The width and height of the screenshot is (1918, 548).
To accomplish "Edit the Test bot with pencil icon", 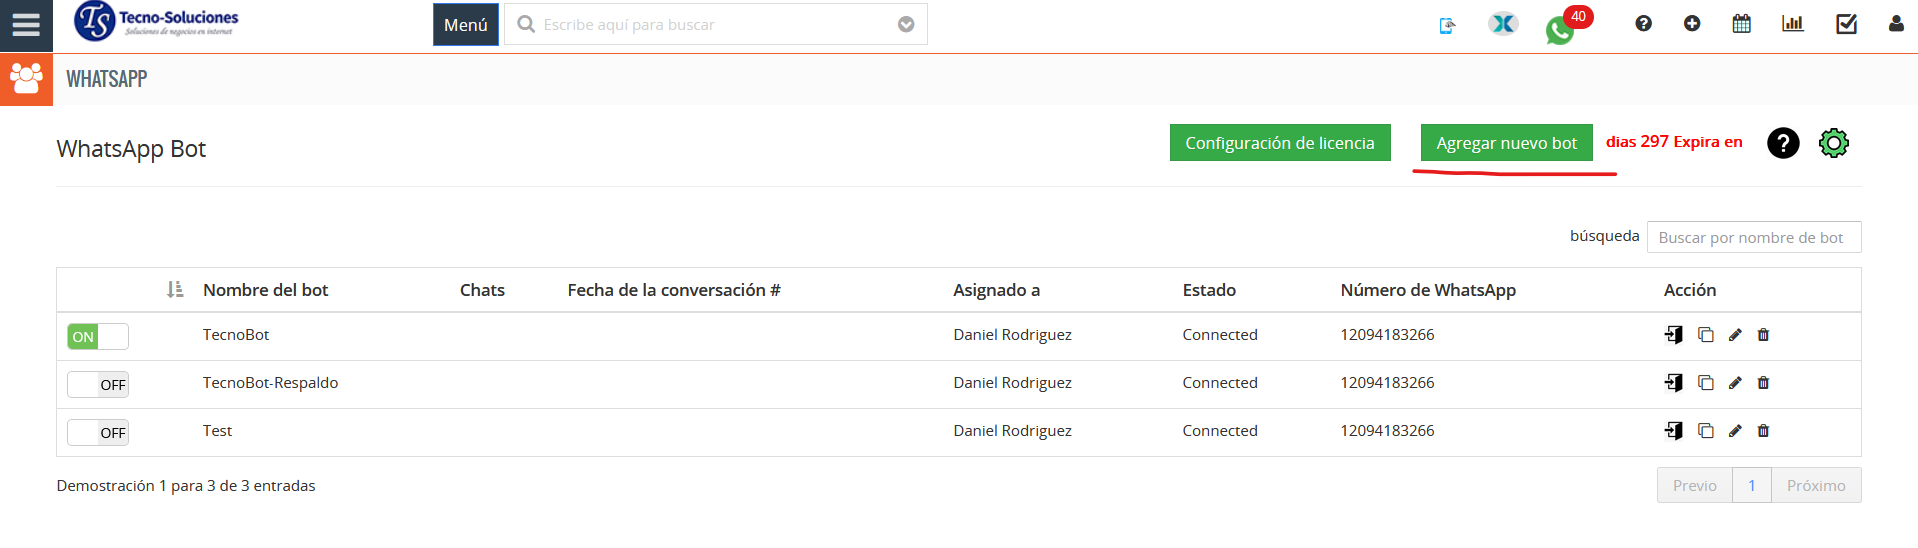I will (x=1735, y=431).
